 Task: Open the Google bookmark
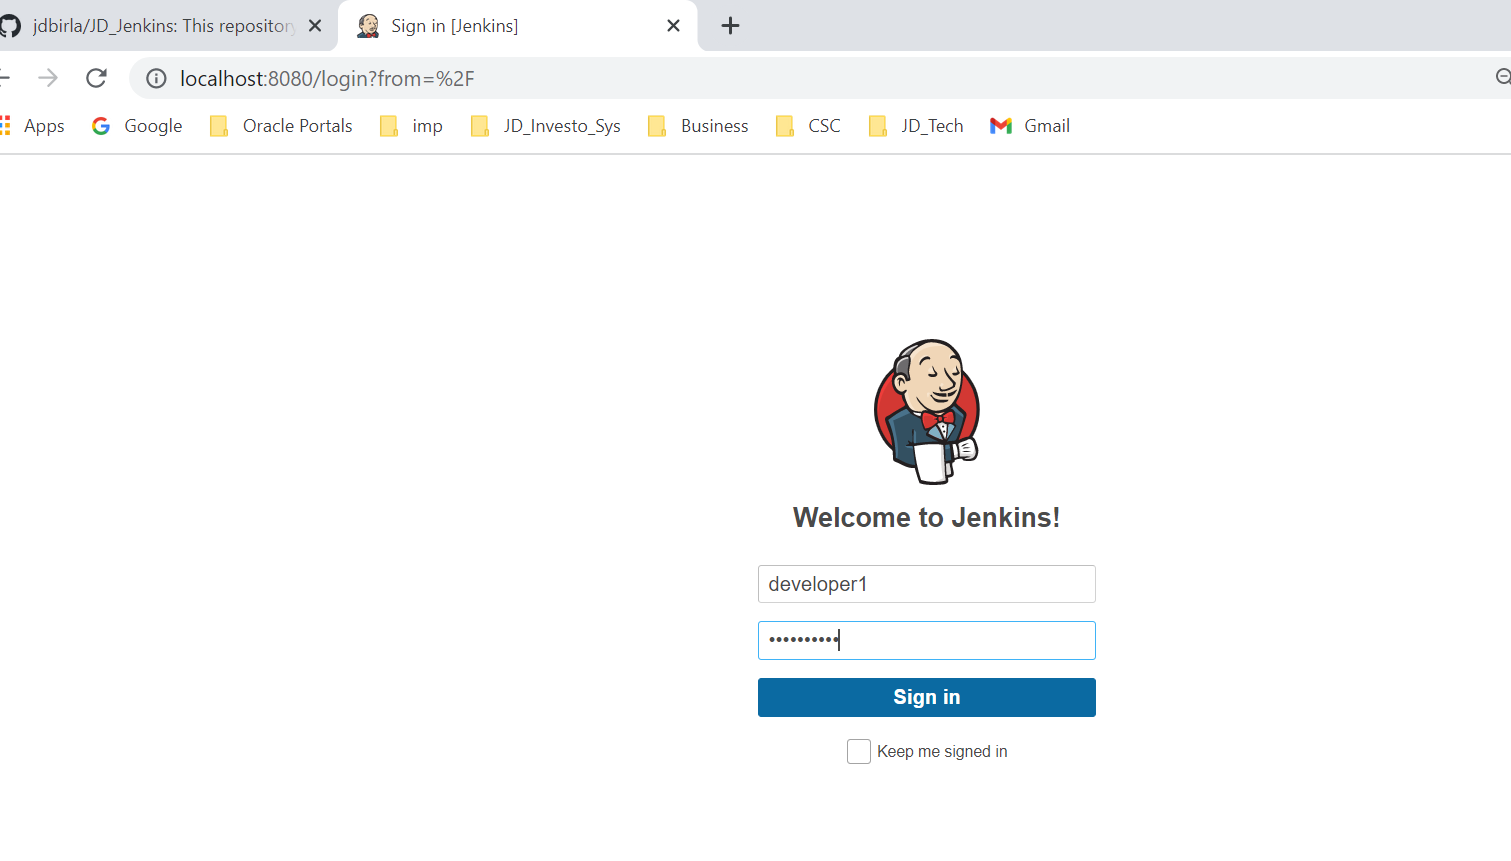click(137, 126)
